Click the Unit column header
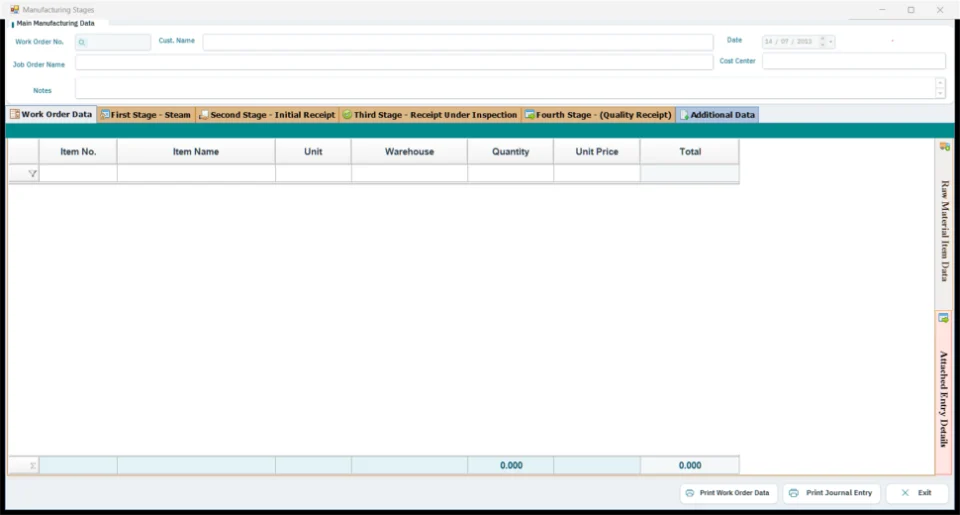The height and width of the screenshot is (515, 960). pos(313,152)
